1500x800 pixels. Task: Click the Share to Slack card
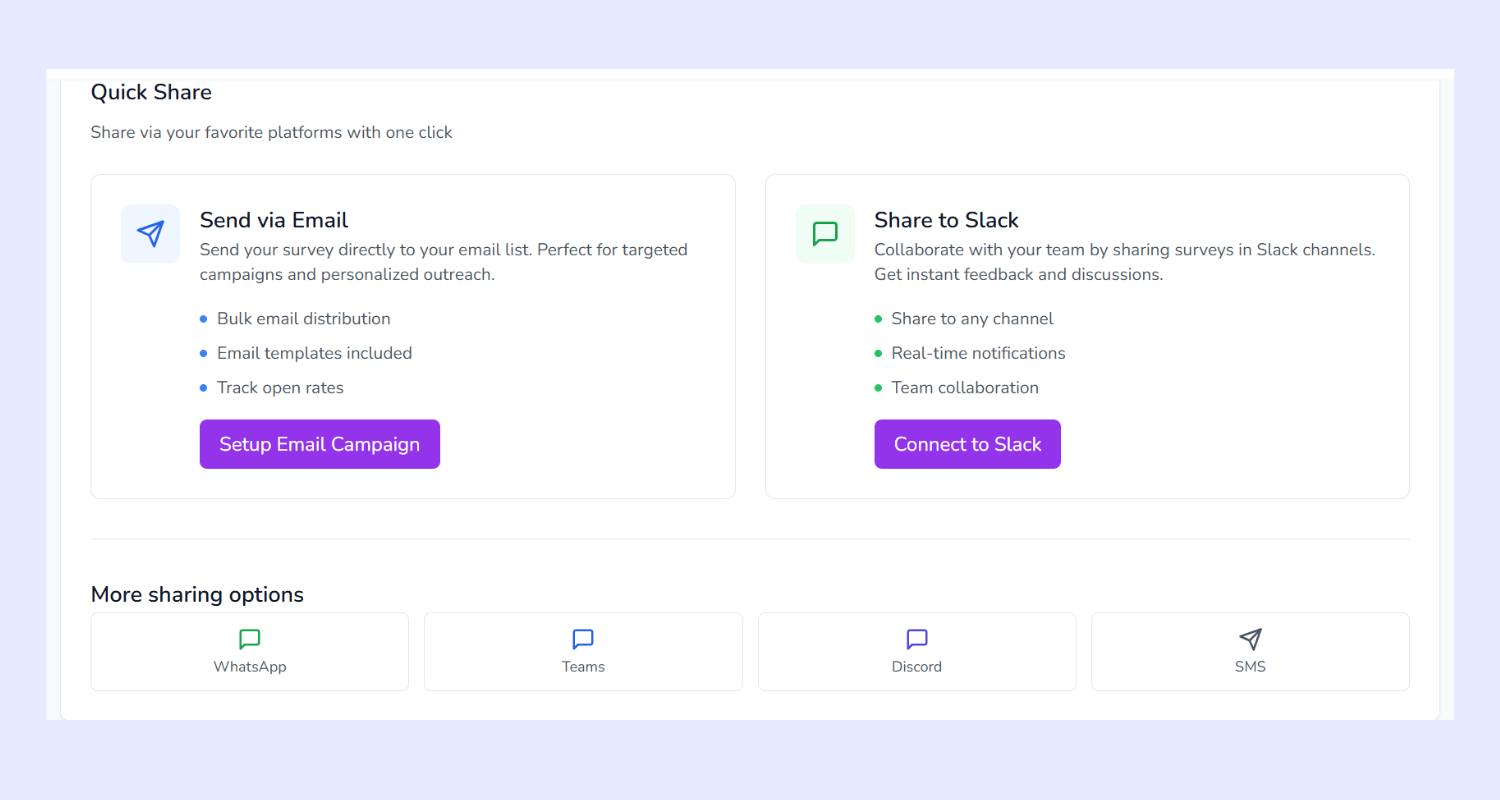pos(1087,336)
